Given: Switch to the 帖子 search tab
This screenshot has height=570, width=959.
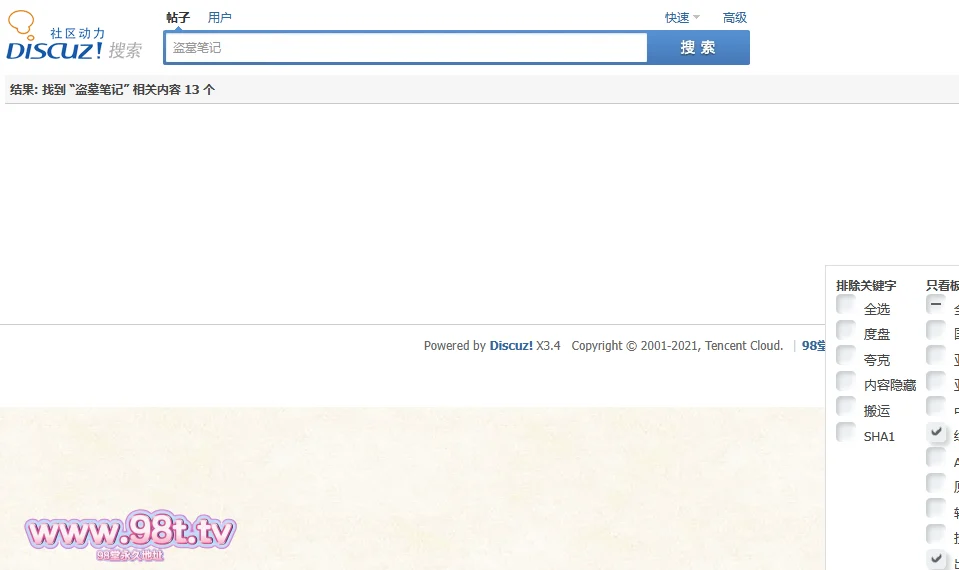Looking at the screenshot, I should point(178,17).
